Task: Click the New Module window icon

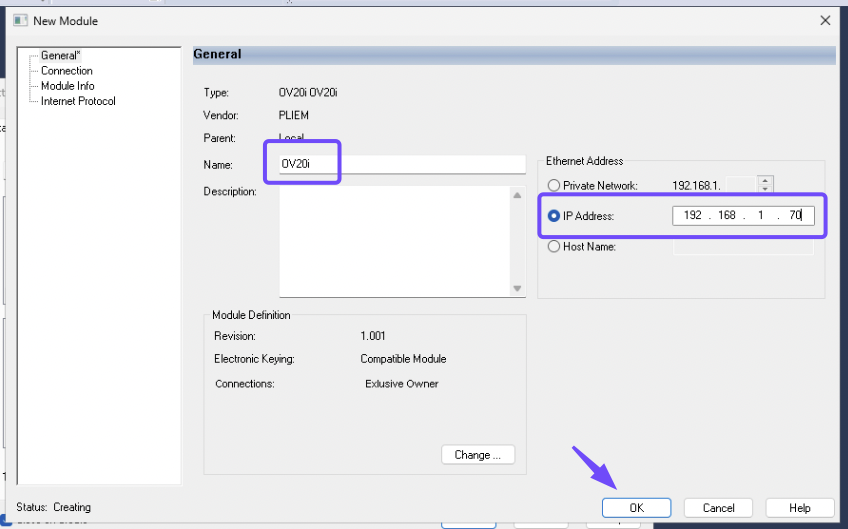Action: pos(19,20)
